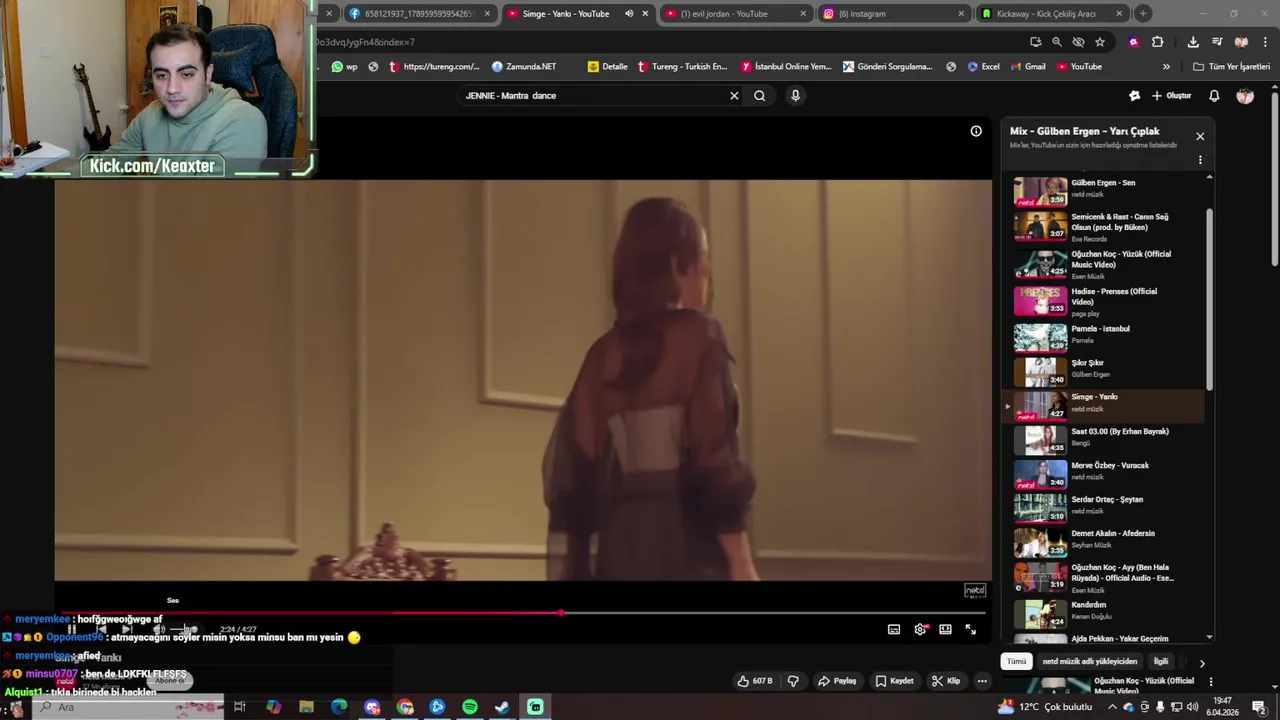The width and height of the screenshot is (1280, 720).
Task: Start voice search with the microphone icon
Action: click(795, 96)
